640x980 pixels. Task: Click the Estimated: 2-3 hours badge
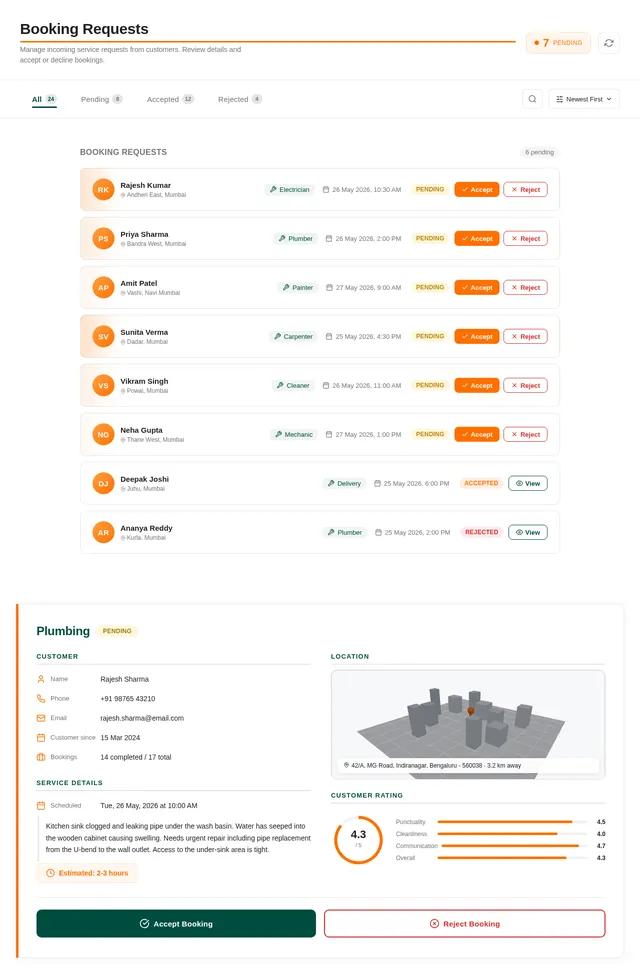(88, 874)
